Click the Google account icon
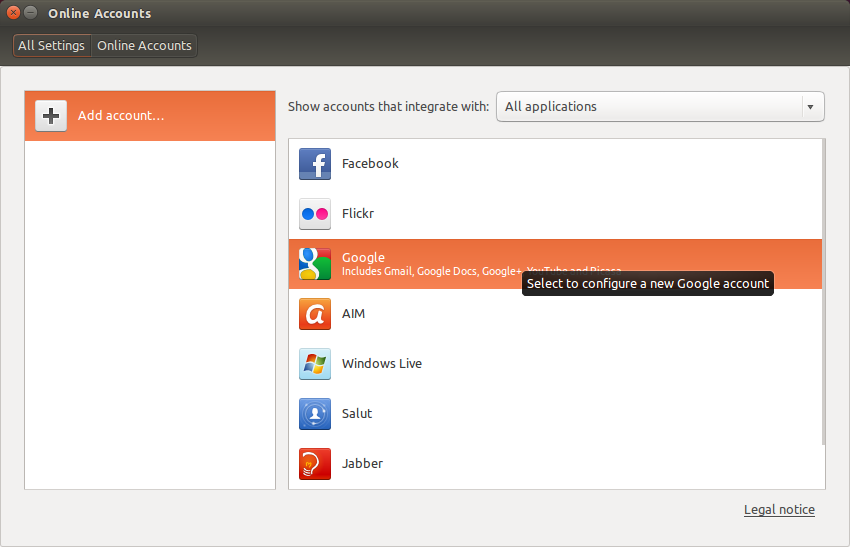The image size is (850, 547). 314,263
